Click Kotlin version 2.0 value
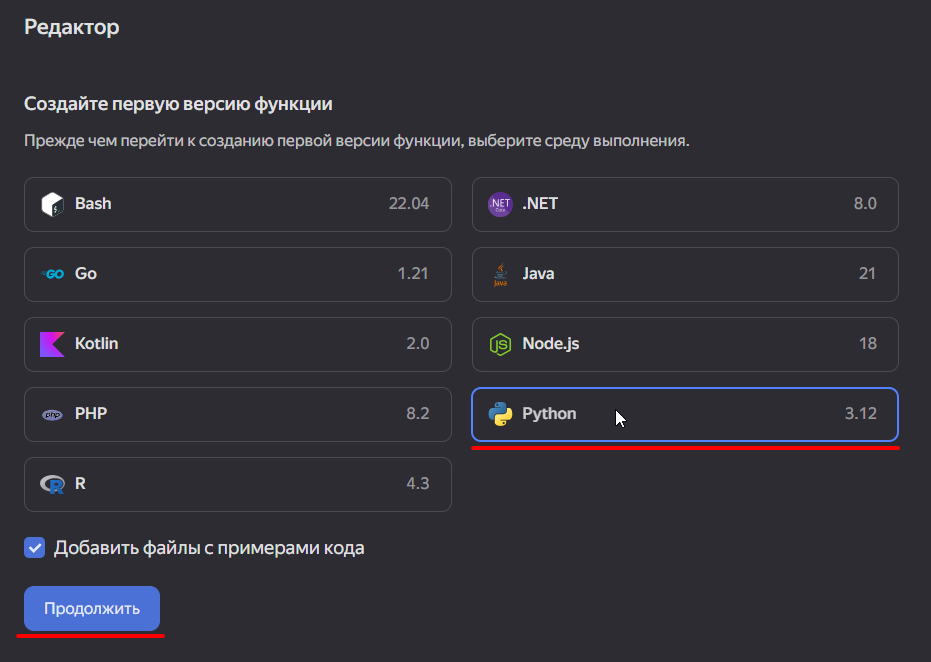 pyautogui.click(x=417, y=344)
